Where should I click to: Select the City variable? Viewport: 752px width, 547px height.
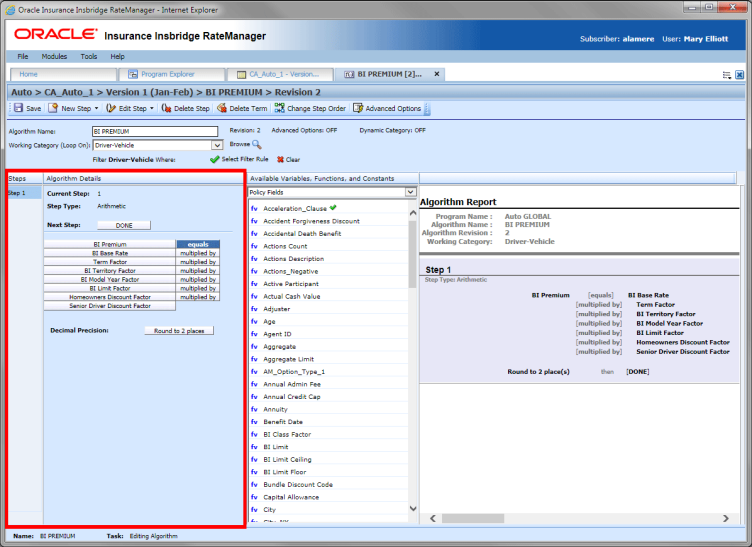coord(270,510)
